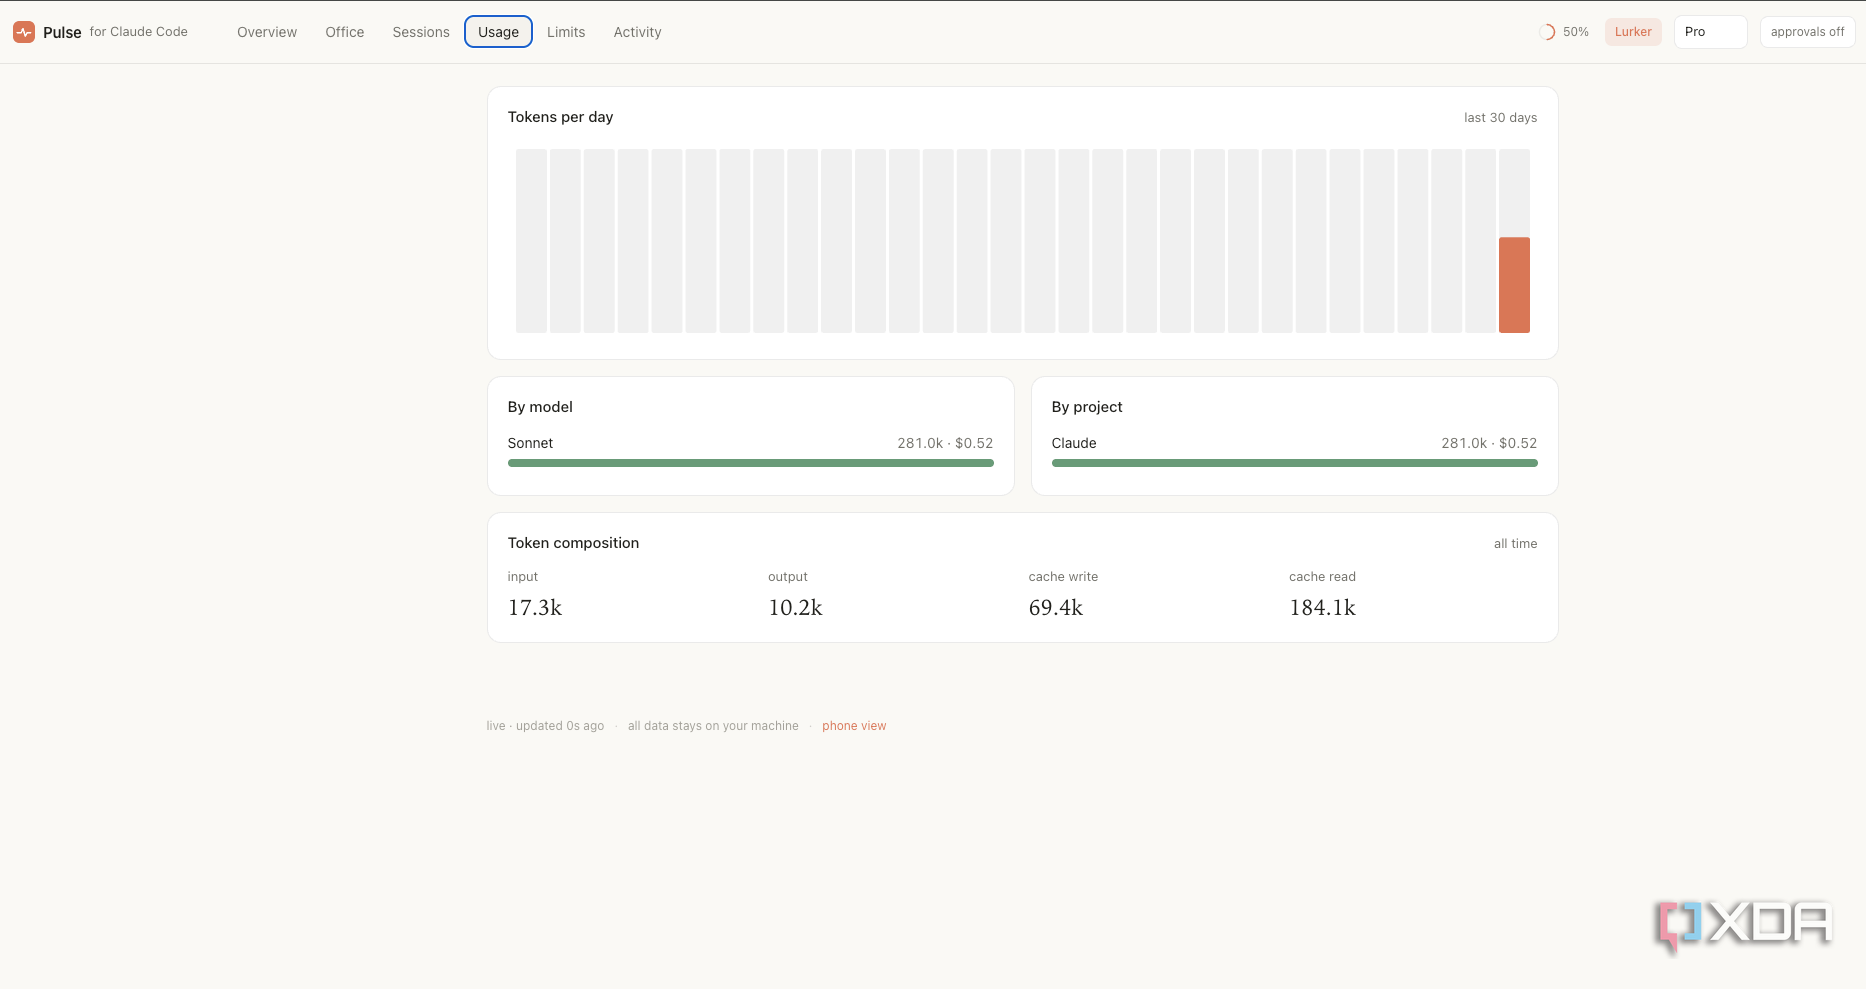Open the Pro plan dropdown

coord(1710,32)
